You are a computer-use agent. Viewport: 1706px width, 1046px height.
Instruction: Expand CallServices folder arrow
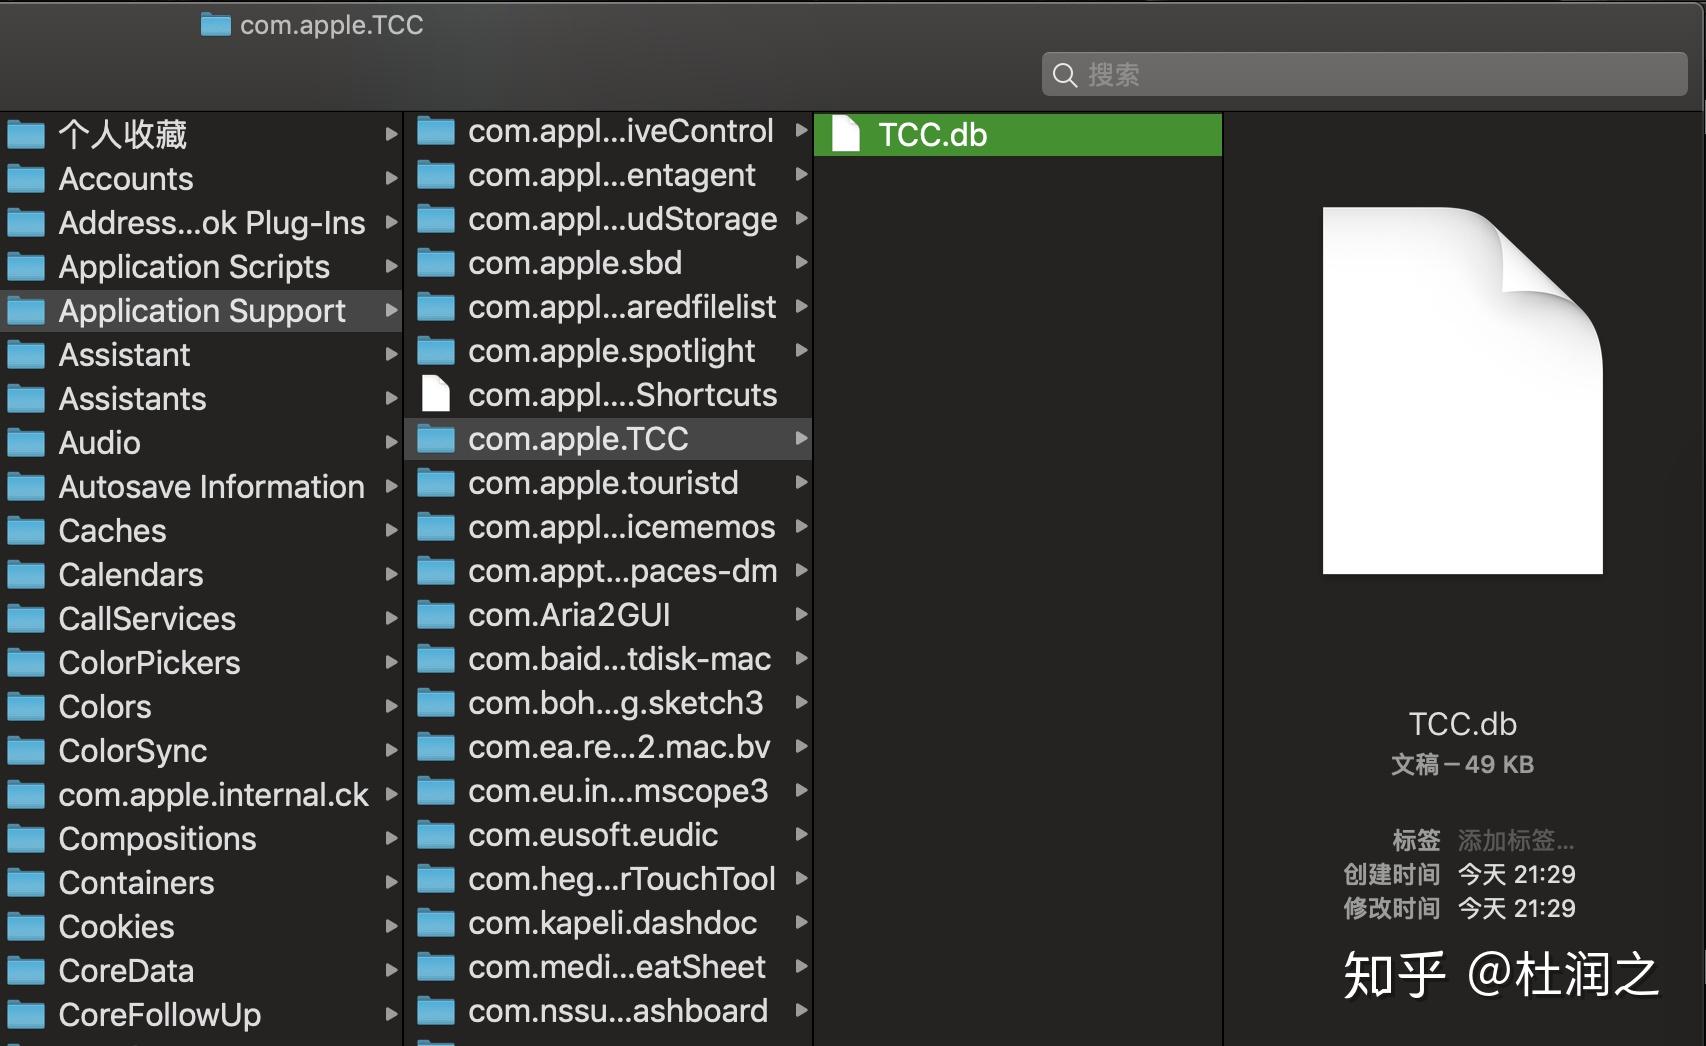pyautogui.click(x=391, y=618)
